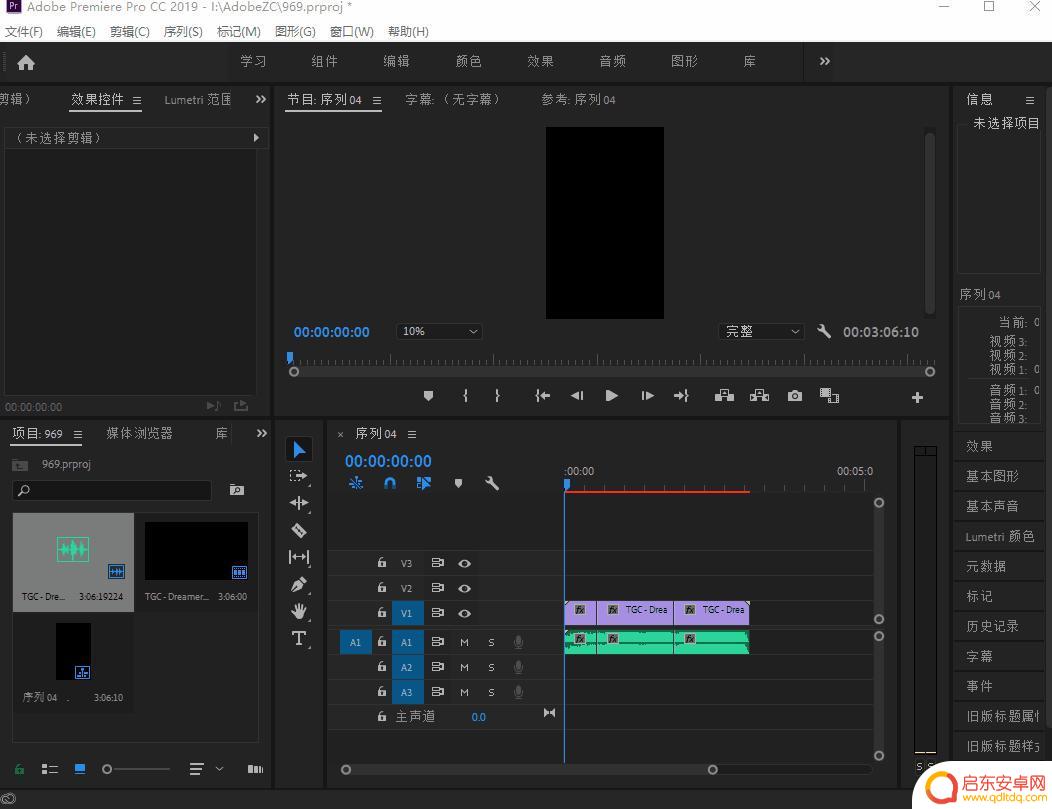
Task: Select the Slip tool
Action: 299,557
